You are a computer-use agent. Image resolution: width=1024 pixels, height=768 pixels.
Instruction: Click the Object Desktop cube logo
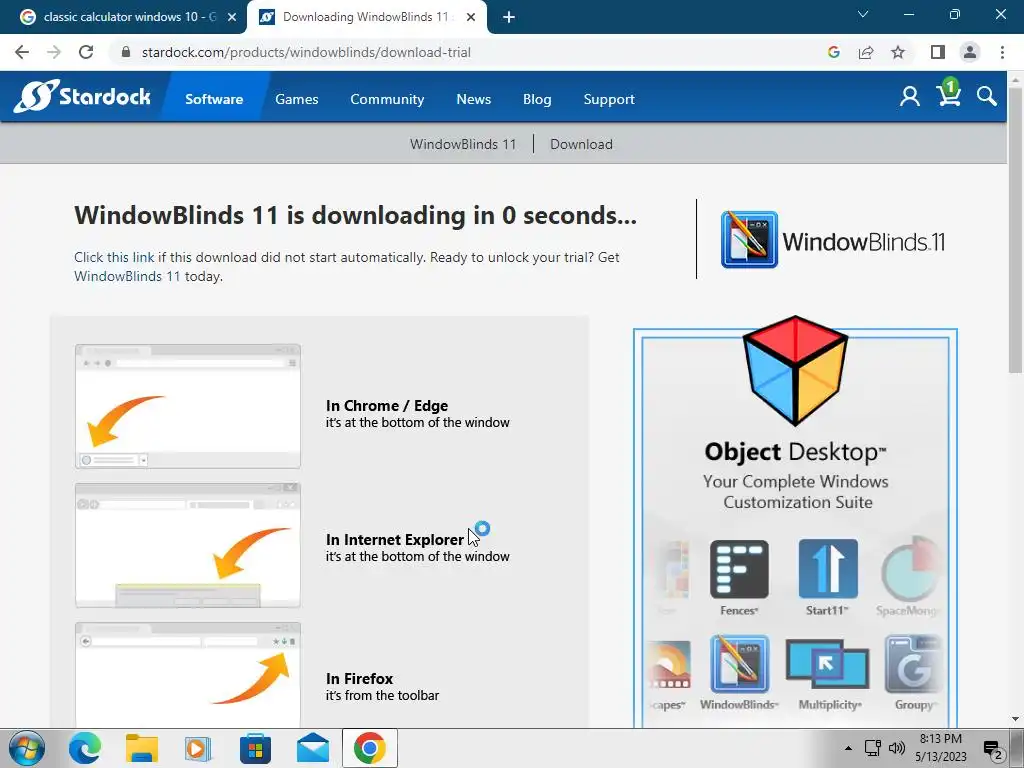tap(795, 370)
